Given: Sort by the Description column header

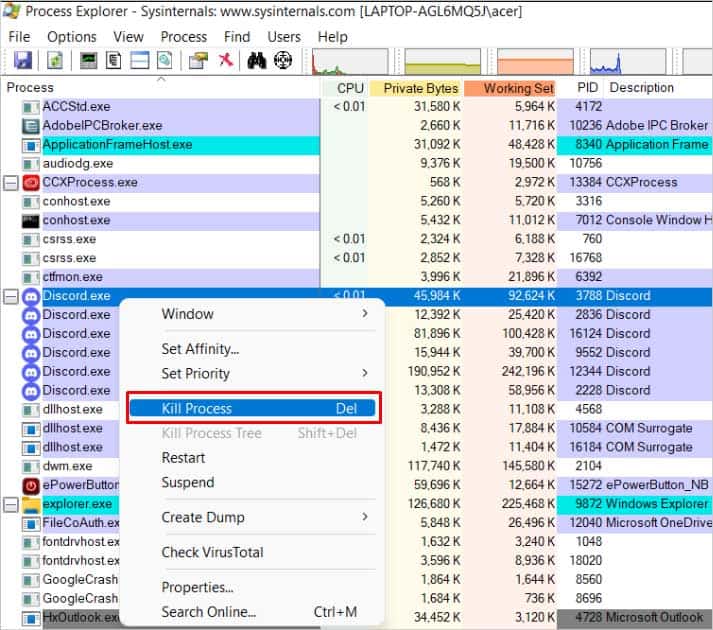Looking at the screenshot, I should pyautogui.click(x=659, y=88).
